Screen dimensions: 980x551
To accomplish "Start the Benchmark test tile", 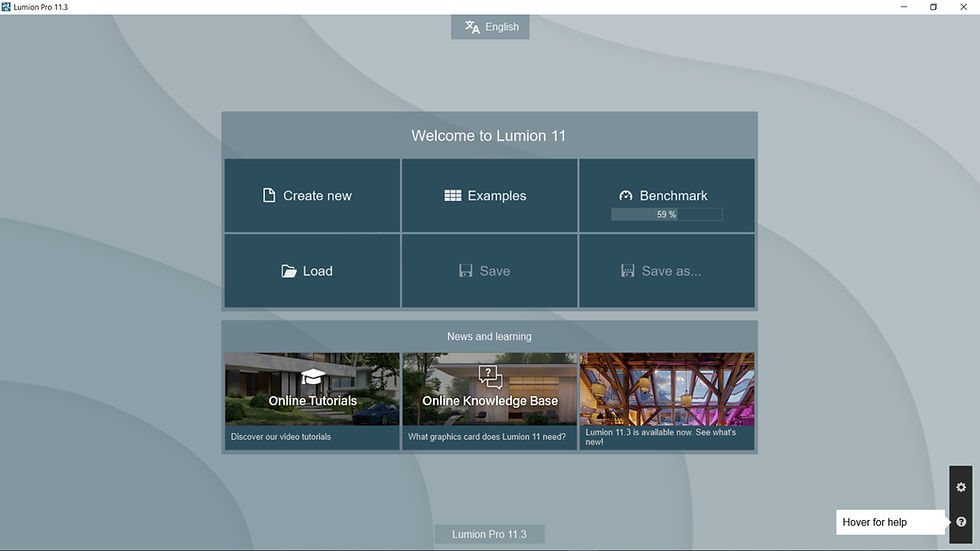I will 667,196.
